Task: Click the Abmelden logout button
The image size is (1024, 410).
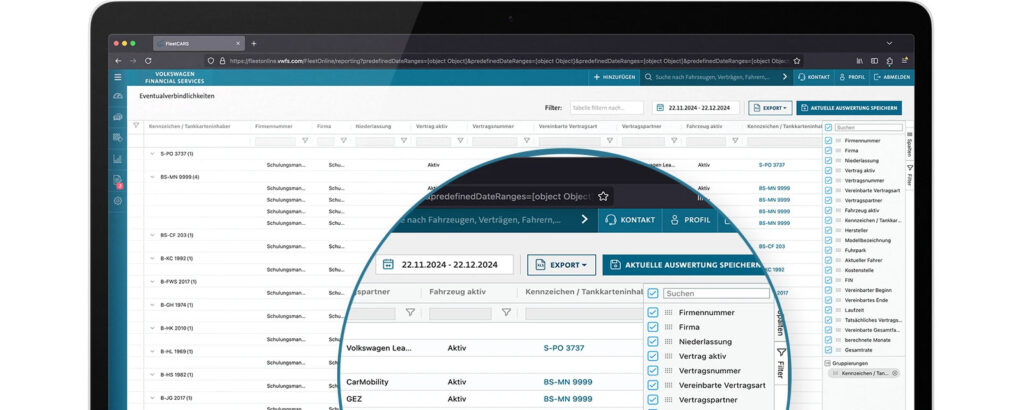Action: pos(893,77)
